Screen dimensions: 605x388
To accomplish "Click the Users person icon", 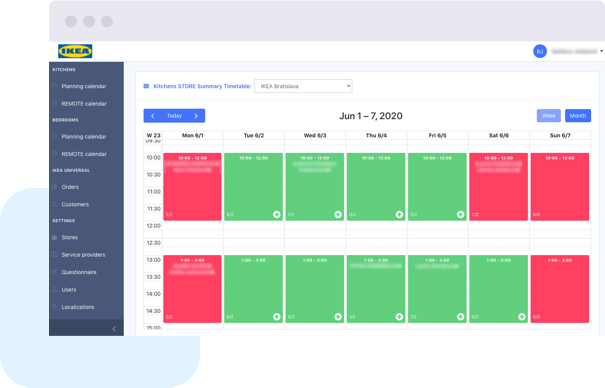I will [x=54, y=289].
